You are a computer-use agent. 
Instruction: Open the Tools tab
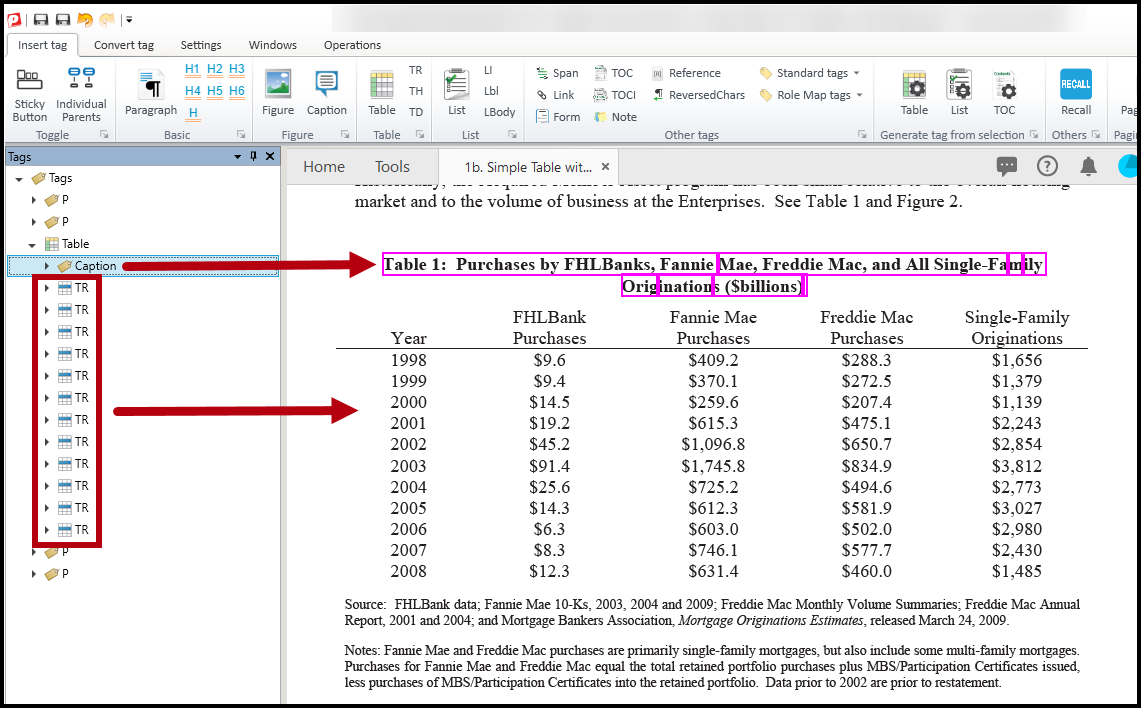pyautogui.click(x=392, y=167)
